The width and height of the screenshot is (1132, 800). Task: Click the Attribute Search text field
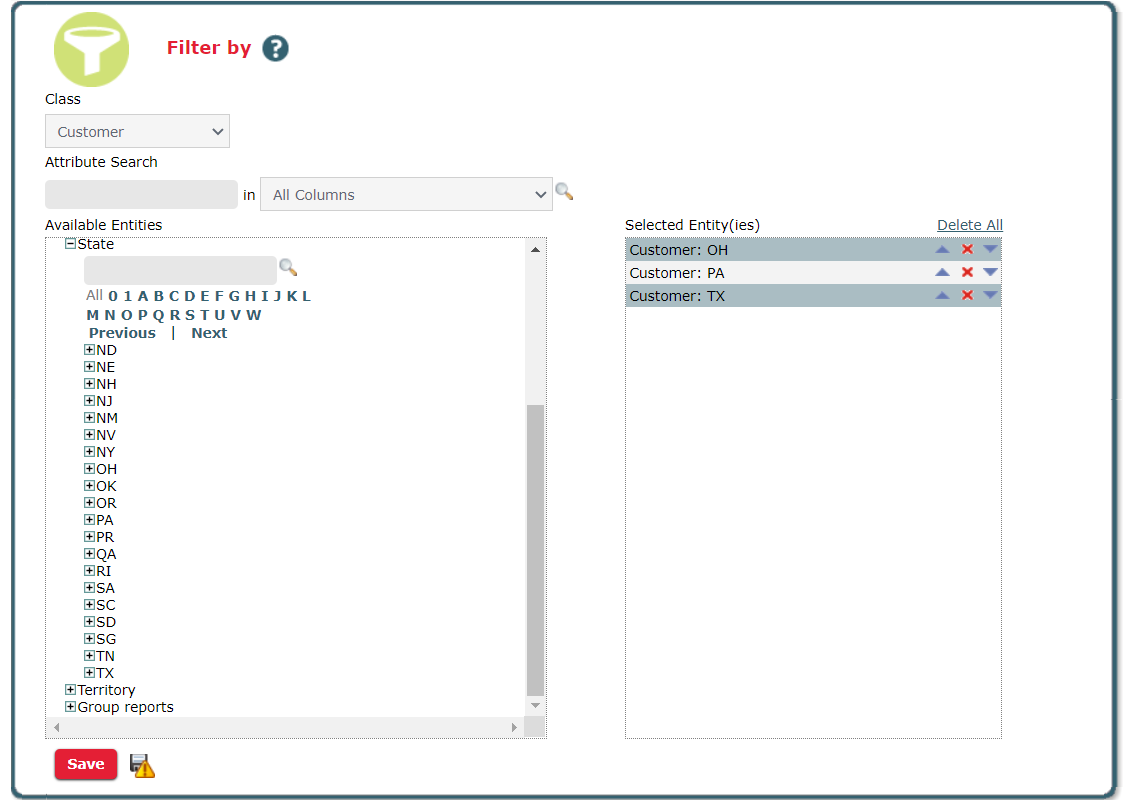(x=141, y=195)
